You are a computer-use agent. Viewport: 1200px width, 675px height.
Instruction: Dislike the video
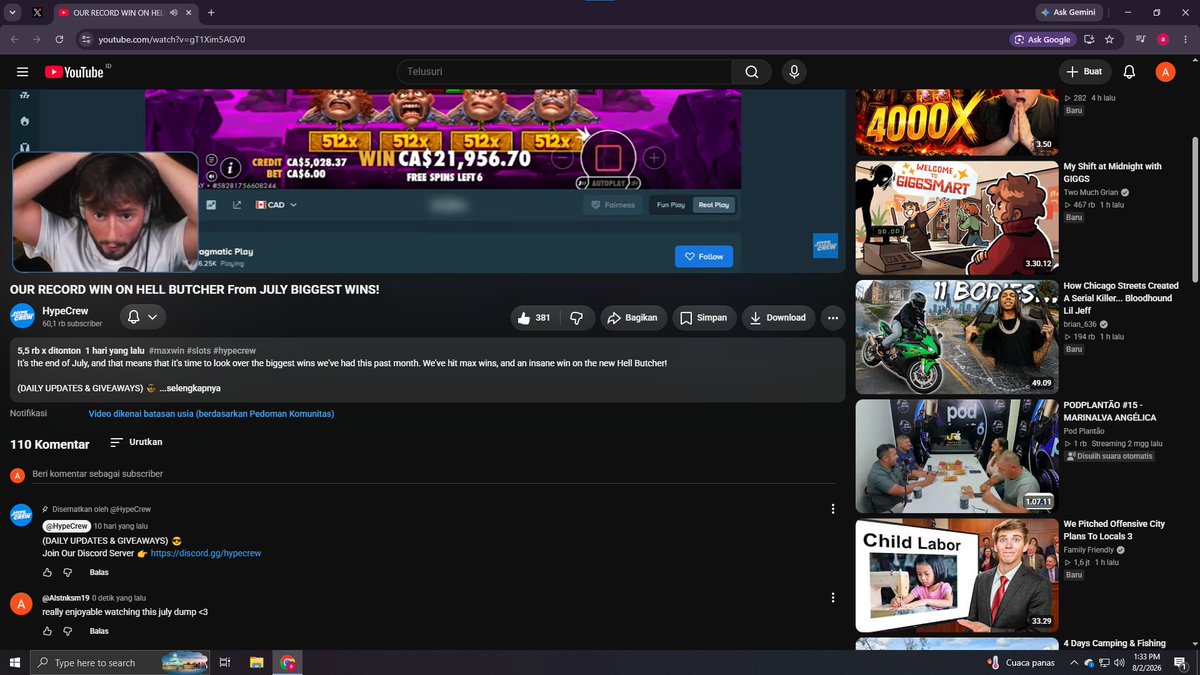click(x=576, y=318)
